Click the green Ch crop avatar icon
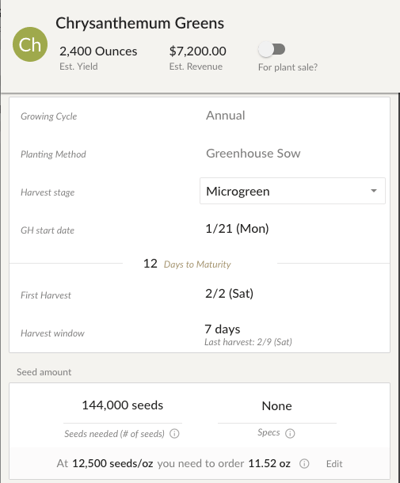This screenshot has width=400, height=483. 30,44
